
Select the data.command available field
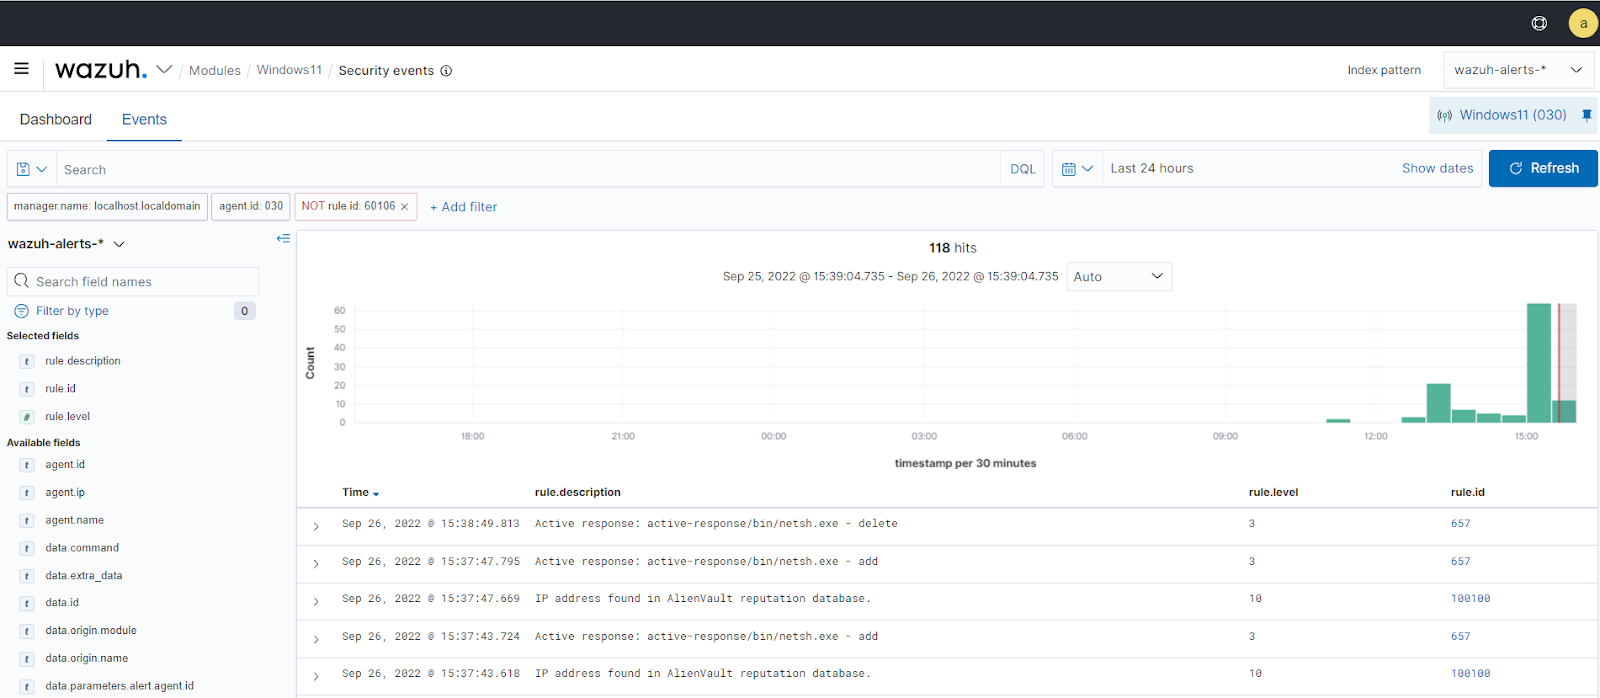click(82, 548)
